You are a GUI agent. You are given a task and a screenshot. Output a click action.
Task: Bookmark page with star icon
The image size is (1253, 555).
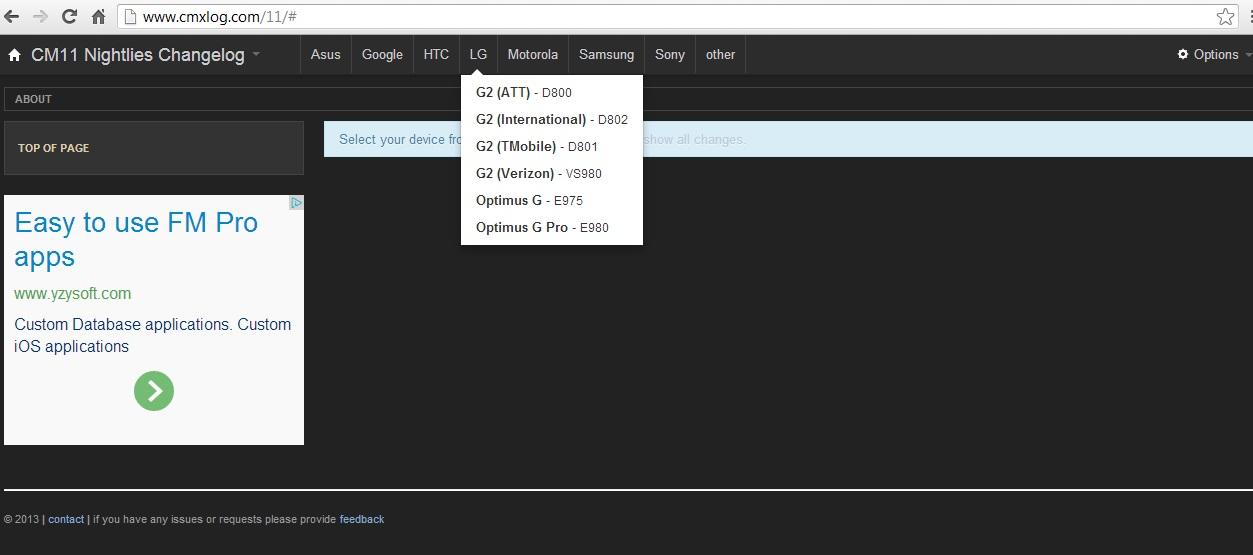(1225, 16)
